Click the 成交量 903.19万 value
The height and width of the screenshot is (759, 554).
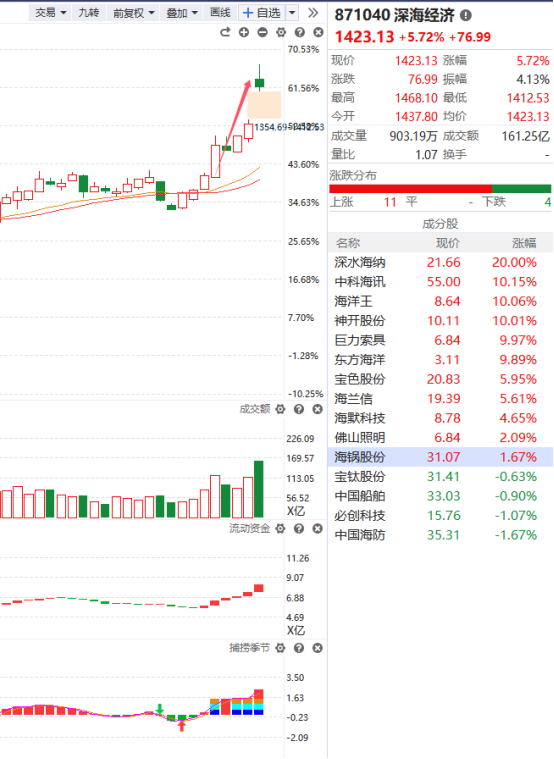414,136
